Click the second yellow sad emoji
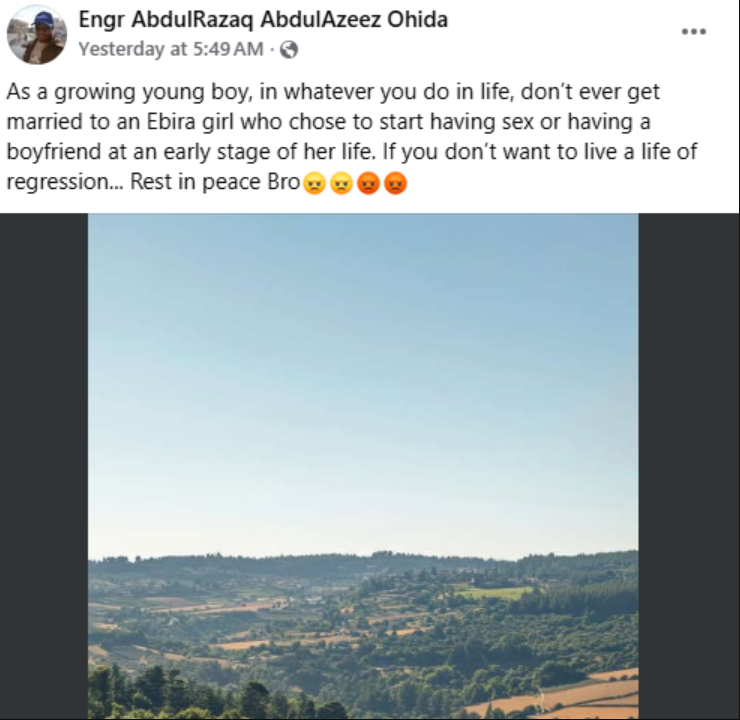The image size is (740, 720). (x=341, y=183)
